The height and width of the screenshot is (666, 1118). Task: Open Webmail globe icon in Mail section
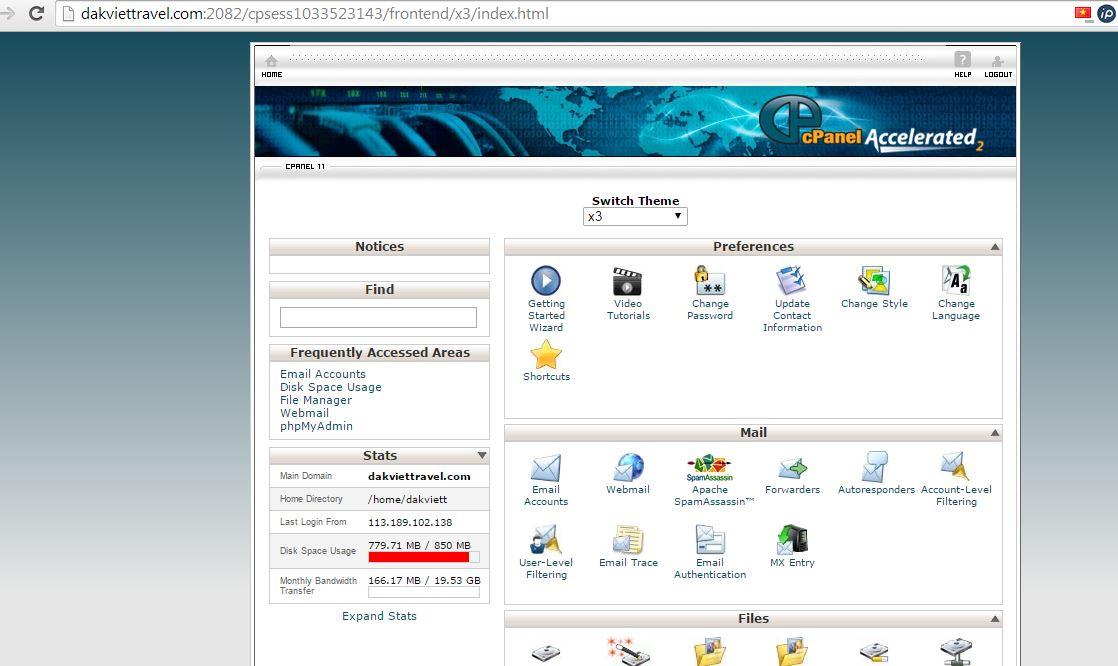[x=628, y=468]
